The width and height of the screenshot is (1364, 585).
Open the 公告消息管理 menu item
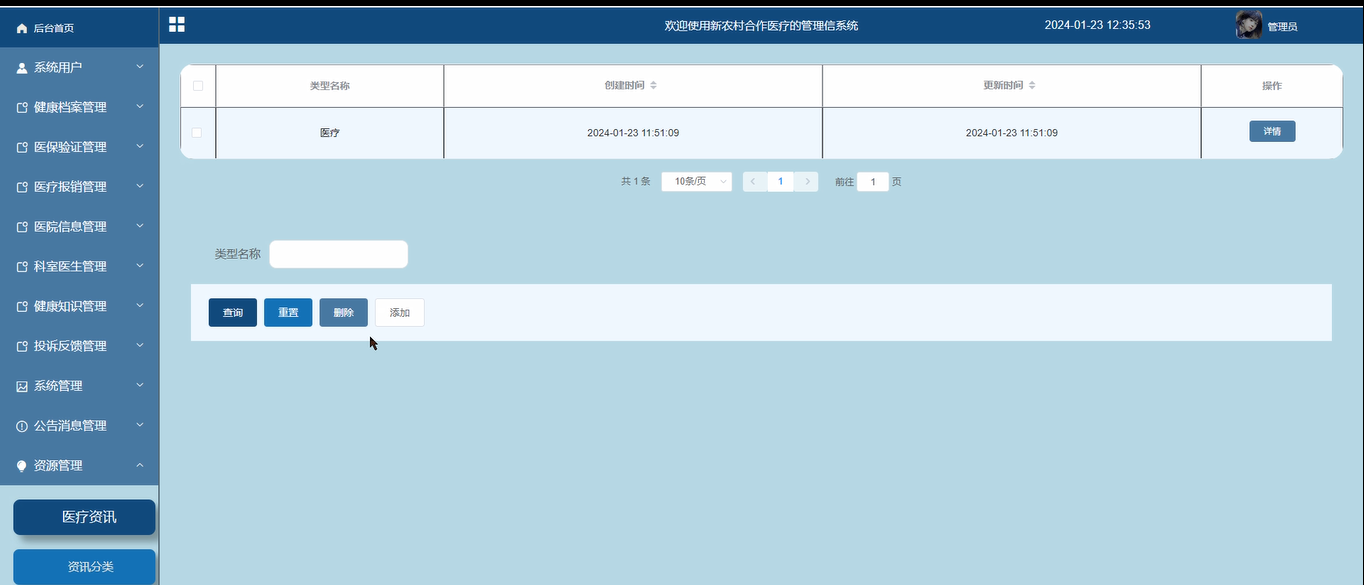click(x=79, y=426)
